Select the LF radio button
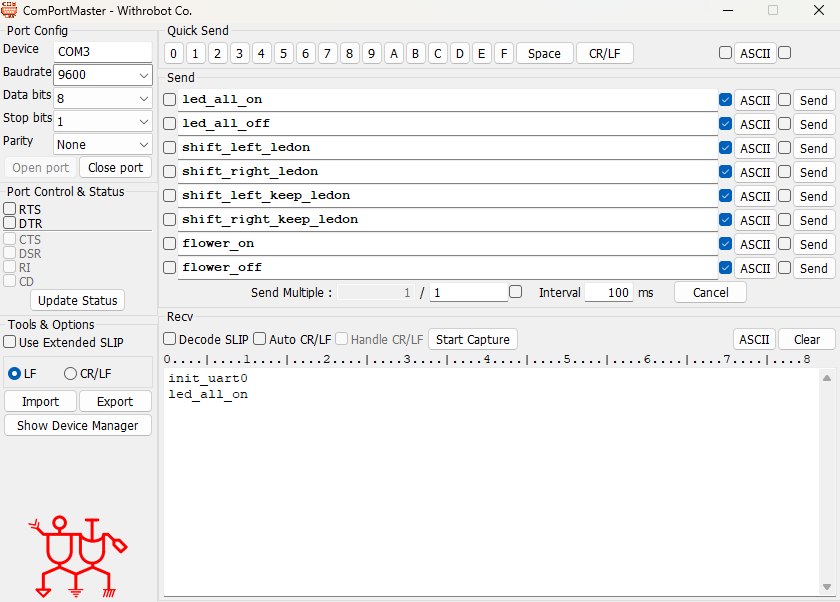The height and width of the screenshot is (602, 840). pos(14,373)
